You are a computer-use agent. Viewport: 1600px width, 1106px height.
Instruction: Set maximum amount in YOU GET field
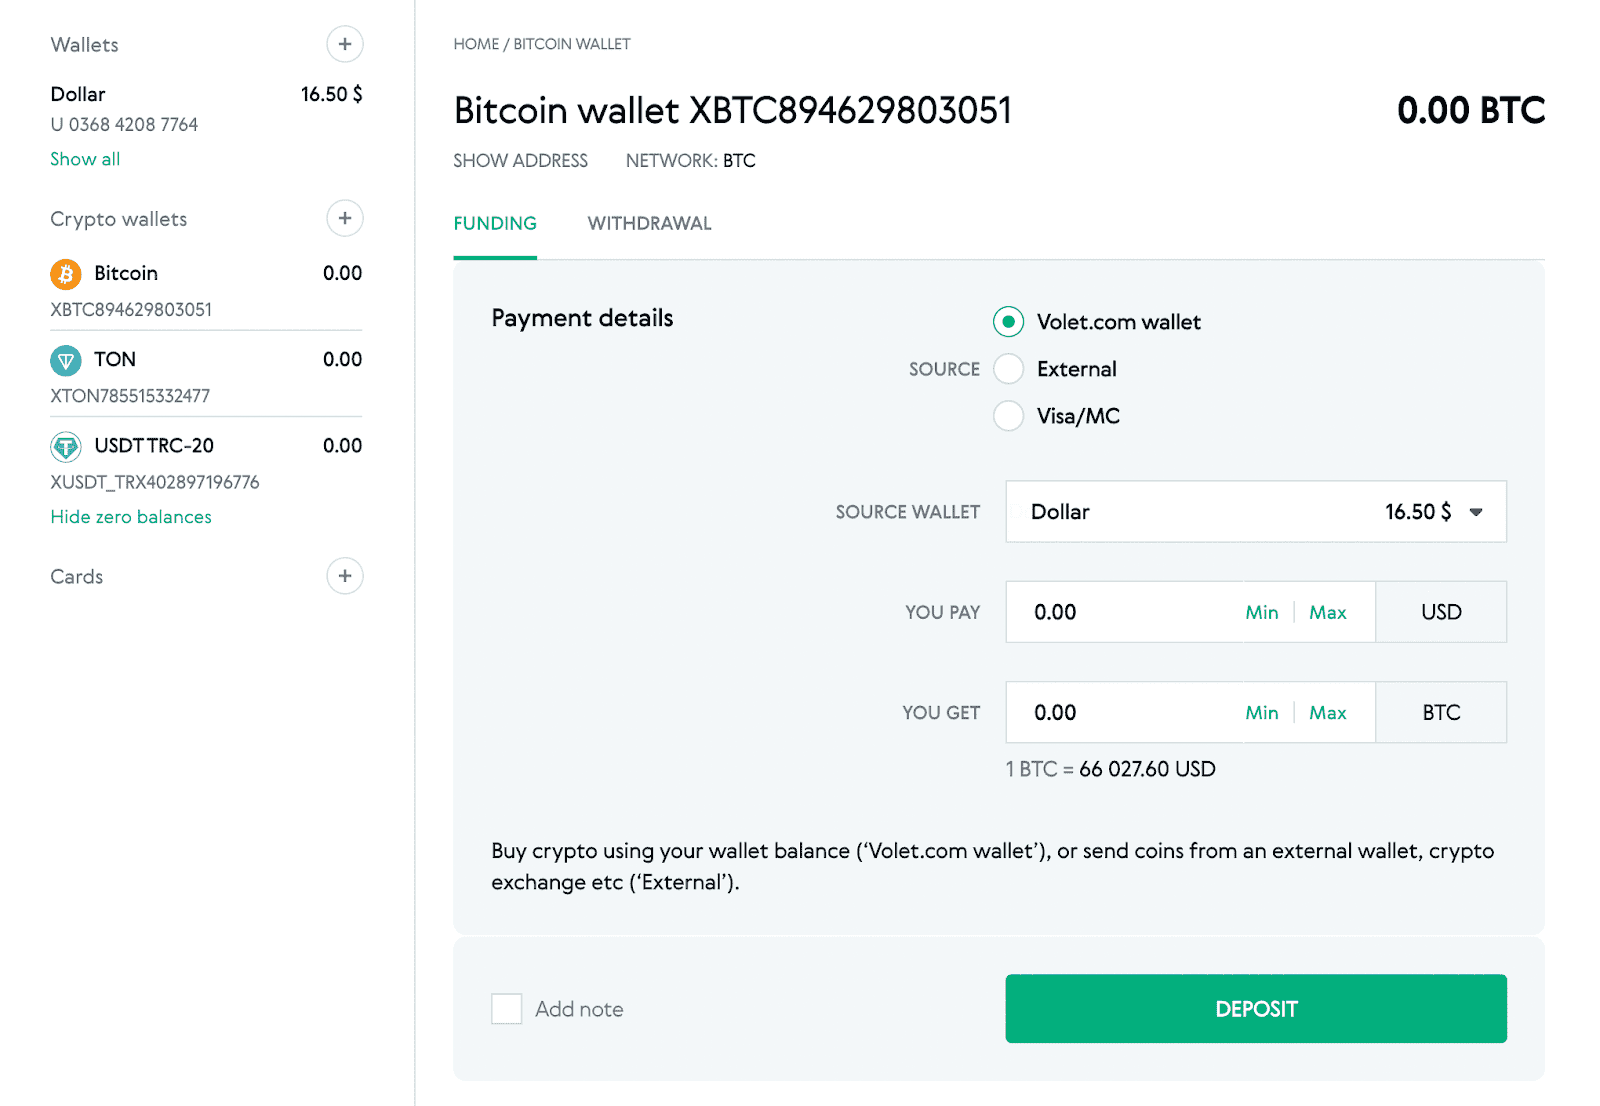point(1327,712)
